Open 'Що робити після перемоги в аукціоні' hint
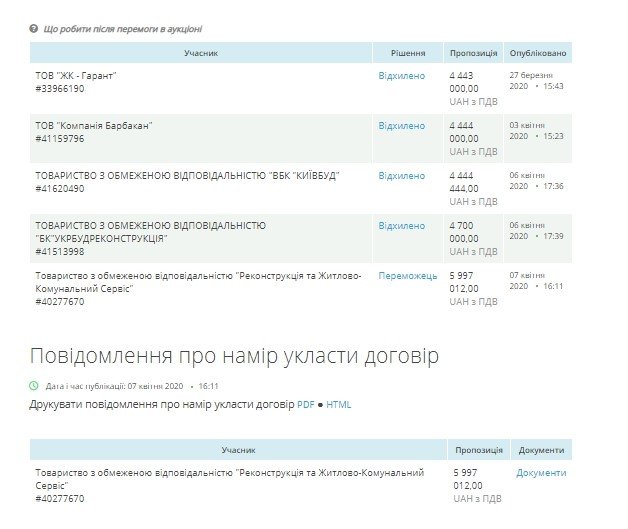 click(x=123, y=29)
